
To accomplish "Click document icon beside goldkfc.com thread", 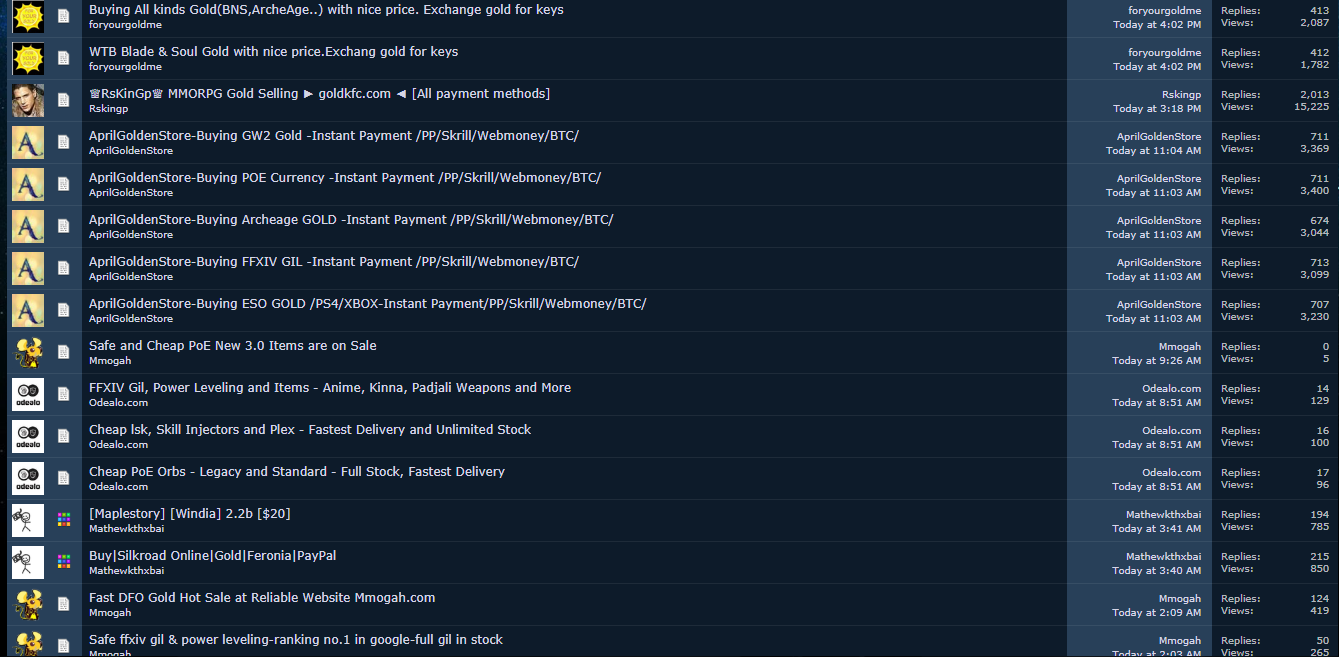I will pos(64,100).
